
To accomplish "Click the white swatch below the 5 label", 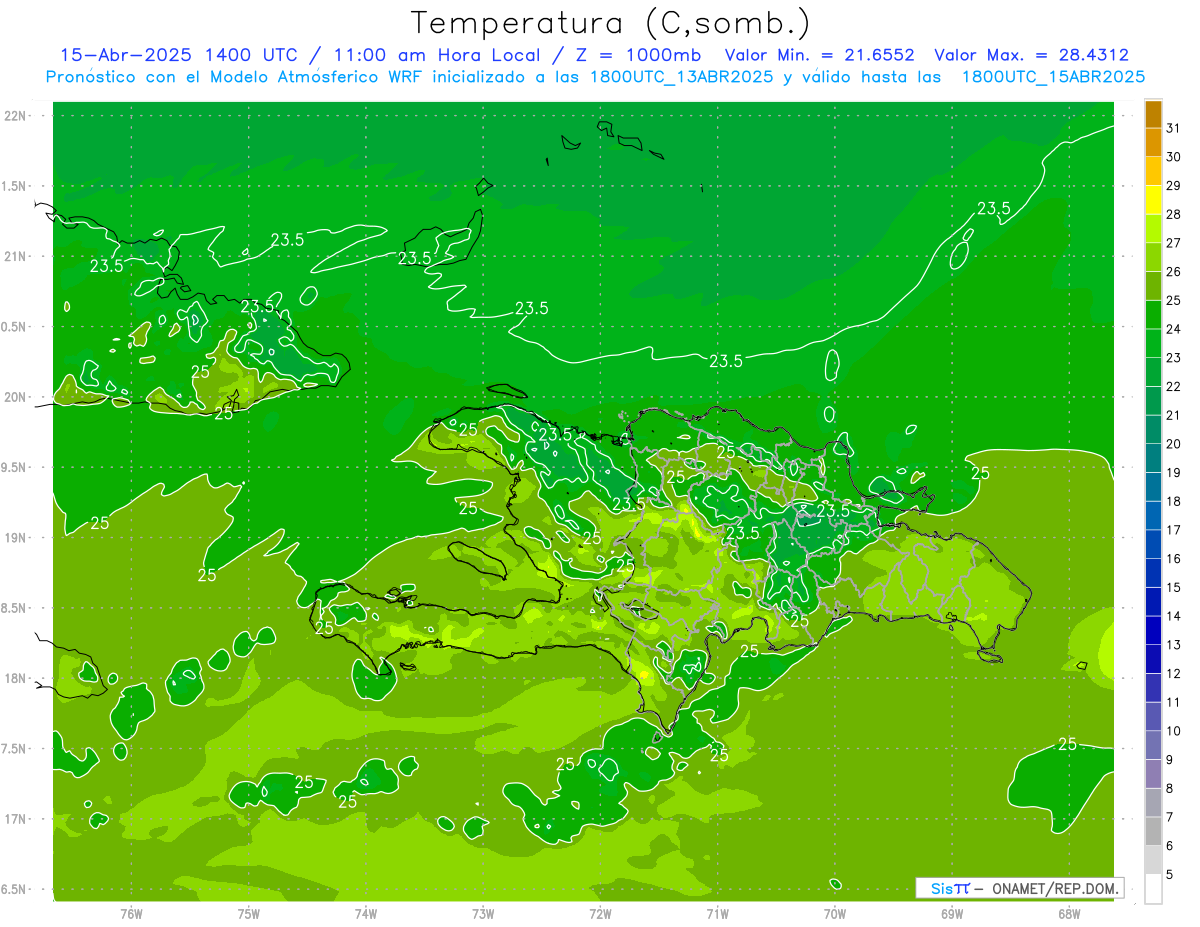I will pyautogui.click(x=1153, y=889).
